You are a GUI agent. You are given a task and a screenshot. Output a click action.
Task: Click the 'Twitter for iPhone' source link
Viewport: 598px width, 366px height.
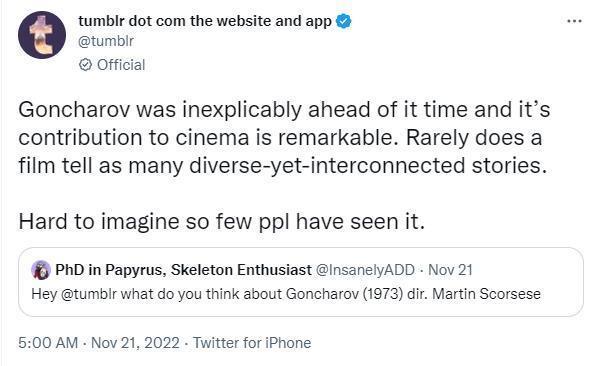[252, 343]
